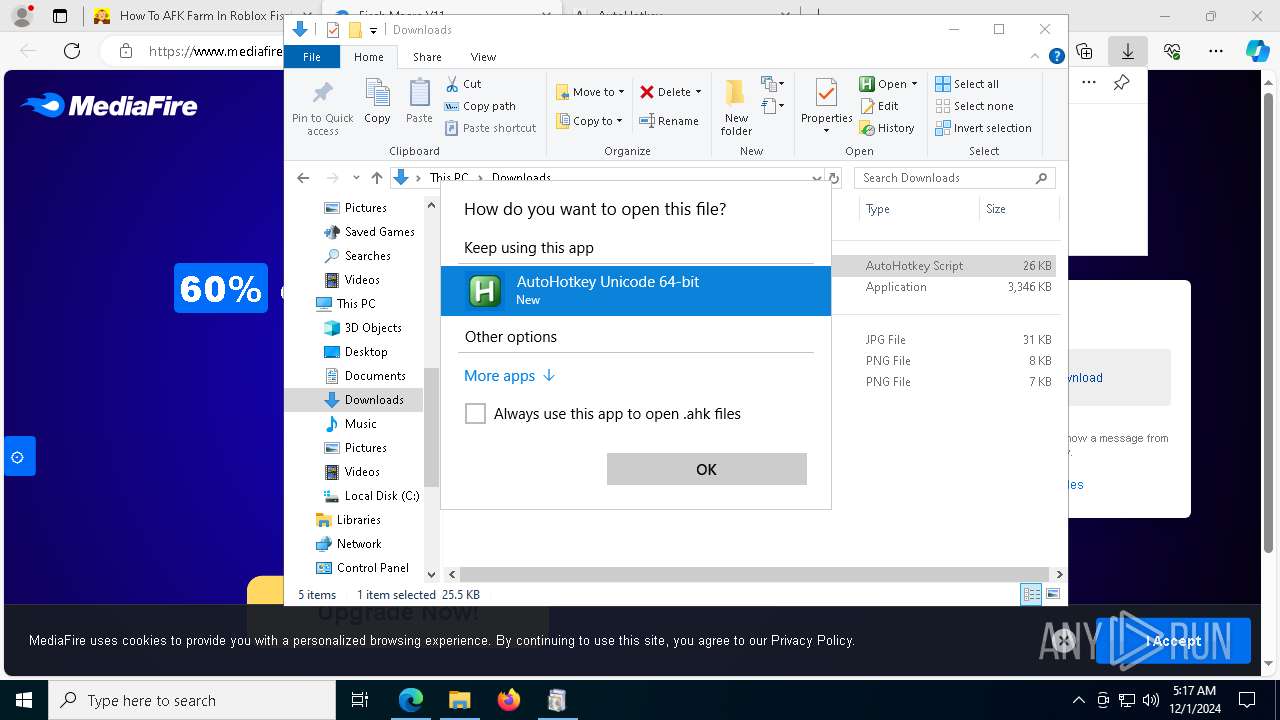The width and height of the screenshot is (1280, 720).
Task: Create a New folder
Action: tap(736, 107)
